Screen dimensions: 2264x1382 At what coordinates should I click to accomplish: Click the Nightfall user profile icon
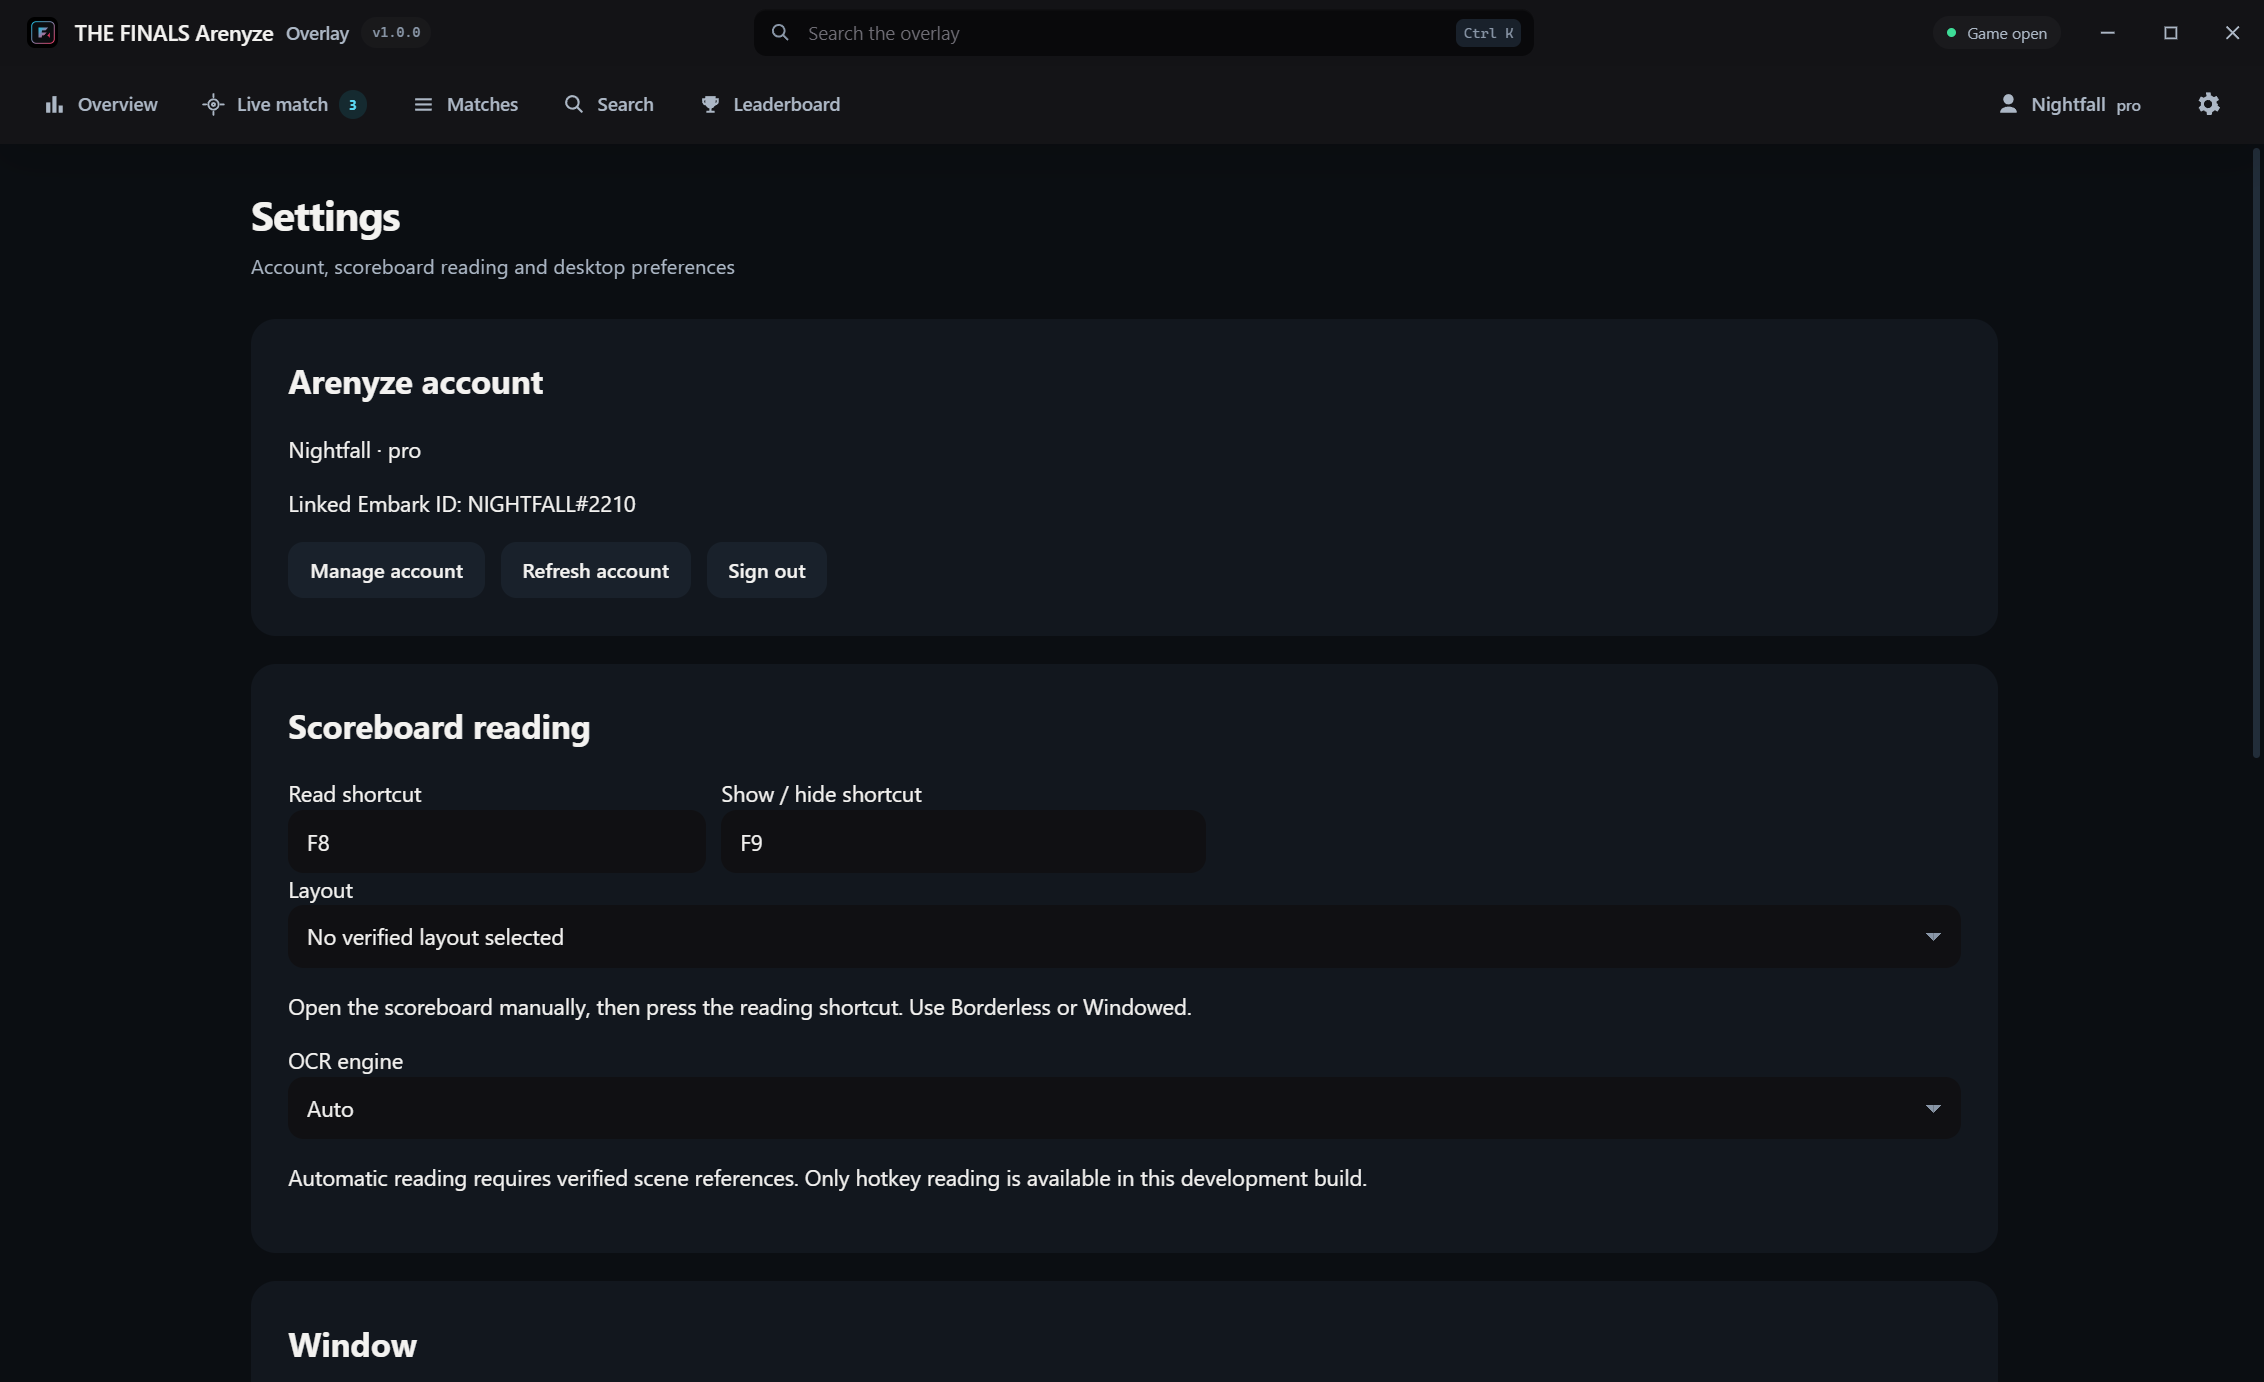click(x=2007, y=104)
